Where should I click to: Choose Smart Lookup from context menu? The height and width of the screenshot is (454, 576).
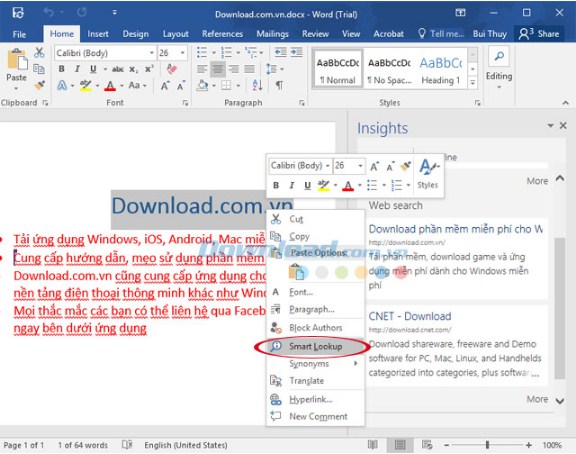(x=316, y=346)
